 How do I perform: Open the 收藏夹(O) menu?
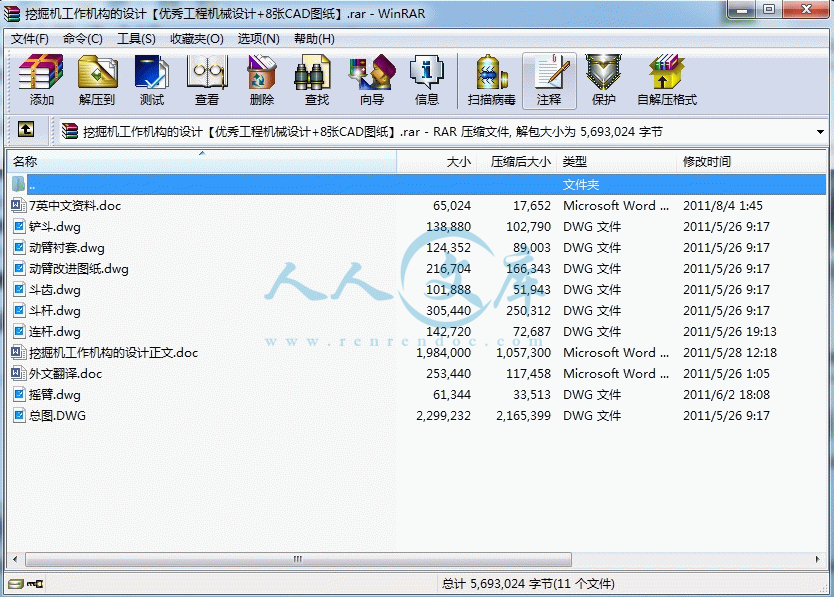click(x=197, y=39)
